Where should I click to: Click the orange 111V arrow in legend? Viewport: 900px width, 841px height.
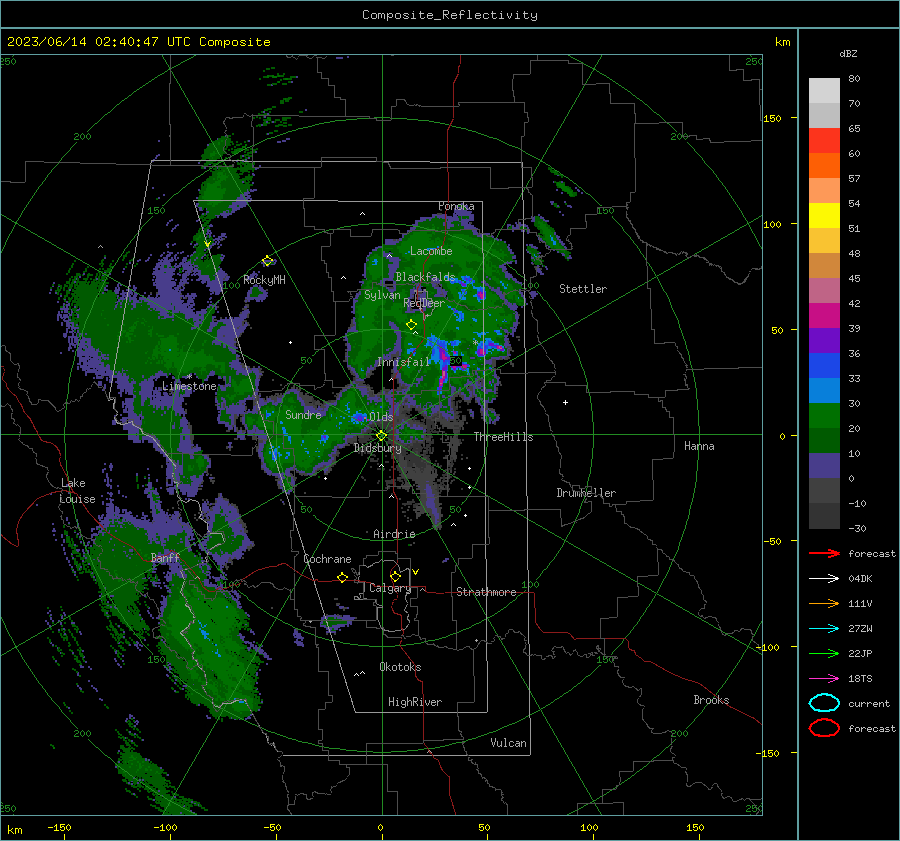tap(824, 603)
